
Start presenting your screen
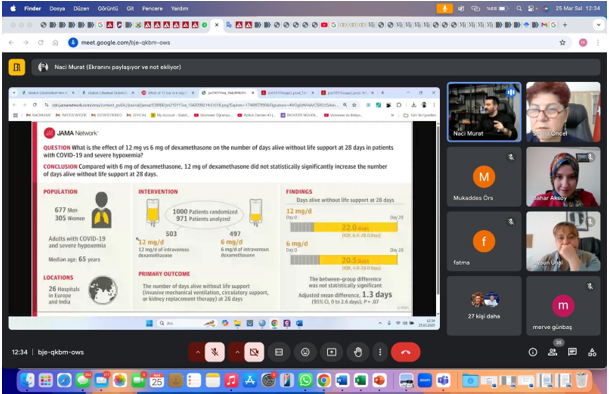331,352
